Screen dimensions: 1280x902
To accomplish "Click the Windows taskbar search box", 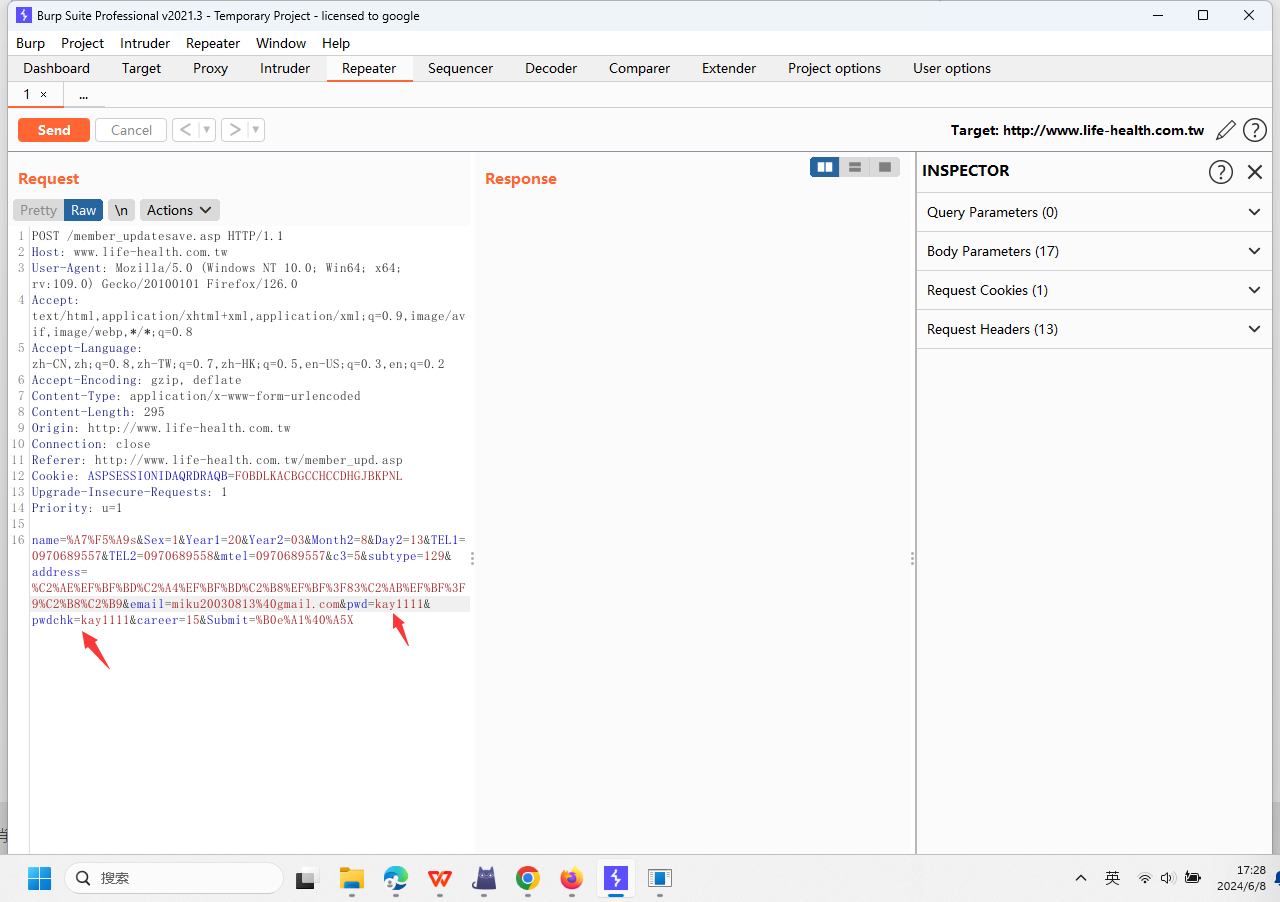I will coord(174,878).
